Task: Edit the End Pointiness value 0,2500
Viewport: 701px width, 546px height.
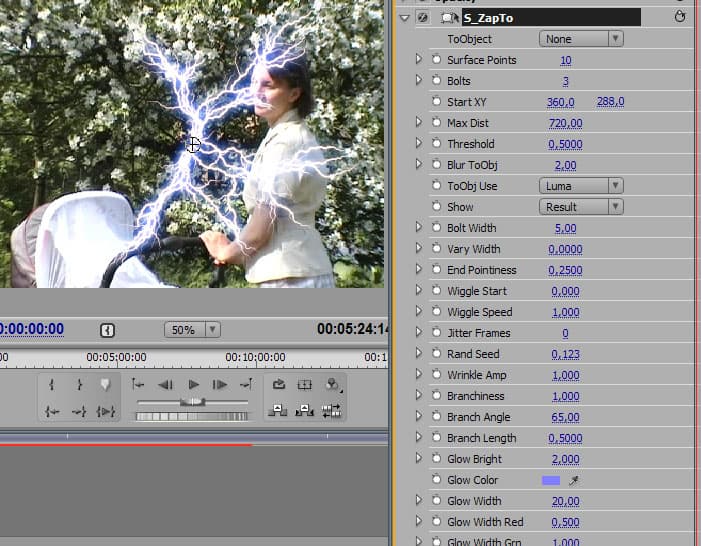Action: pos(566,270)
